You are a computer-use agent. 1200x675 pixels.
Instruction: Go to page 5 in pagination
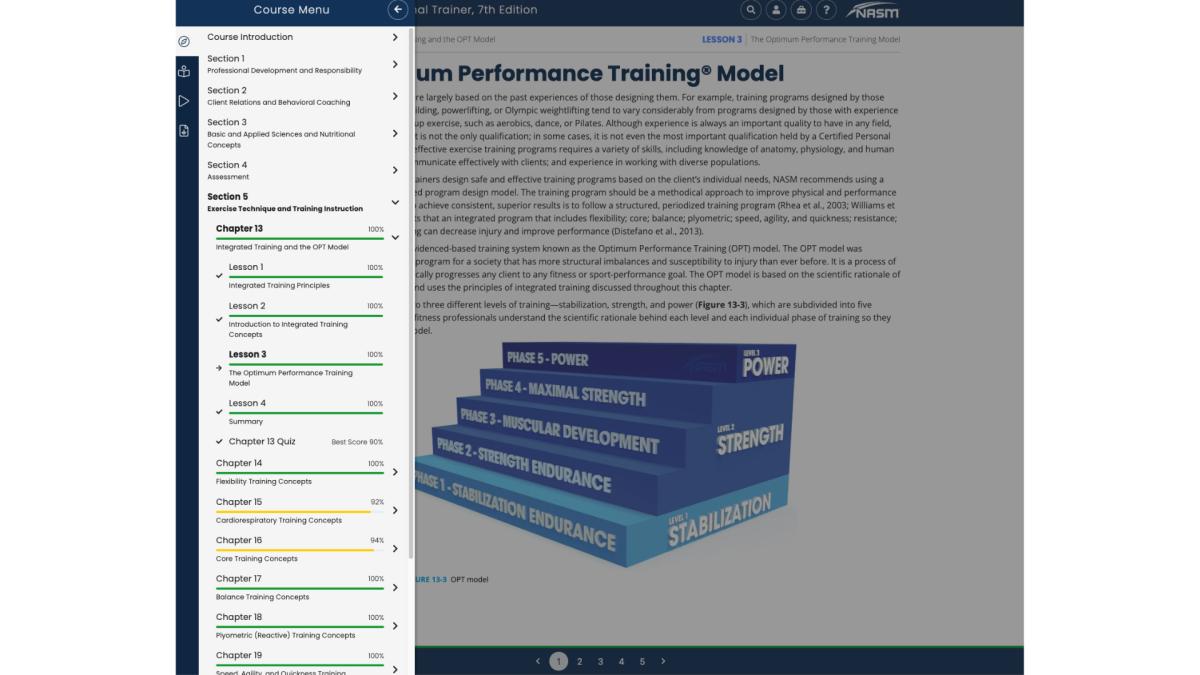(642, 661)
